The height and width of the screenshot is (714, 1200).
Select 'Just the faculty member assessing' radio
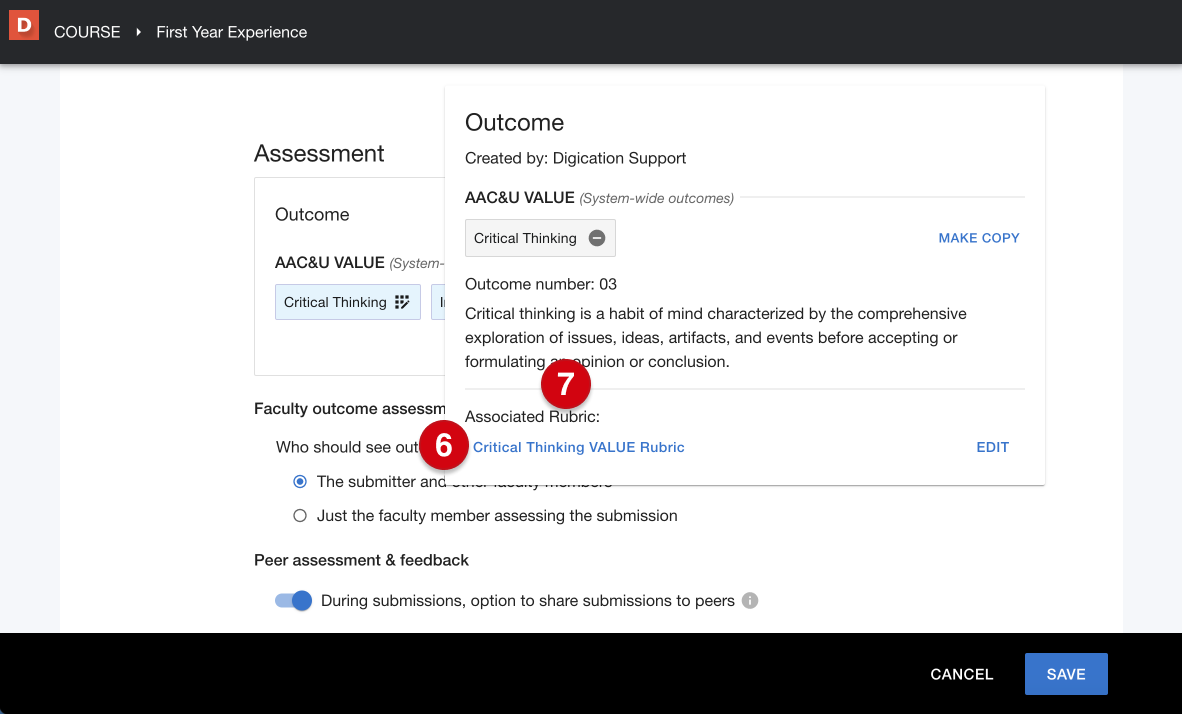pos(300,516)
